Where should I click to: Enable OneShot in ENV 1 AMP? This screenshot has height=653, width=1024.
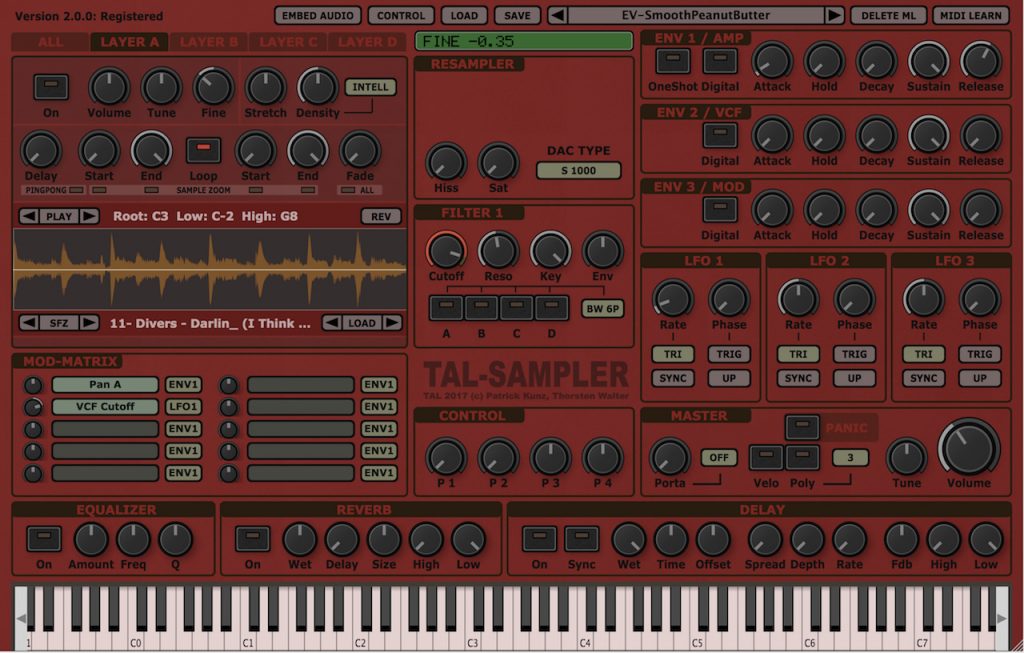coord(673,61)
